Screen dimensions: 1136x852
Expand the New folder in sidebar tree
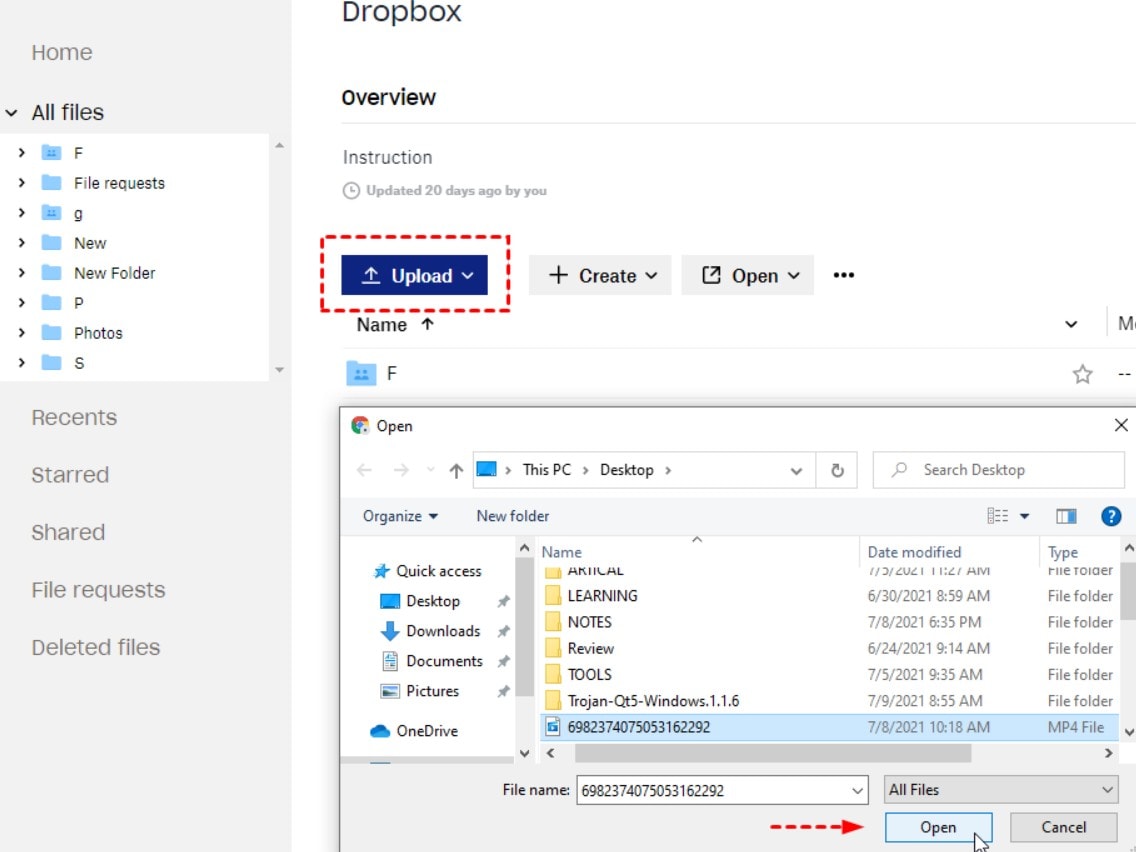point(22,243)
